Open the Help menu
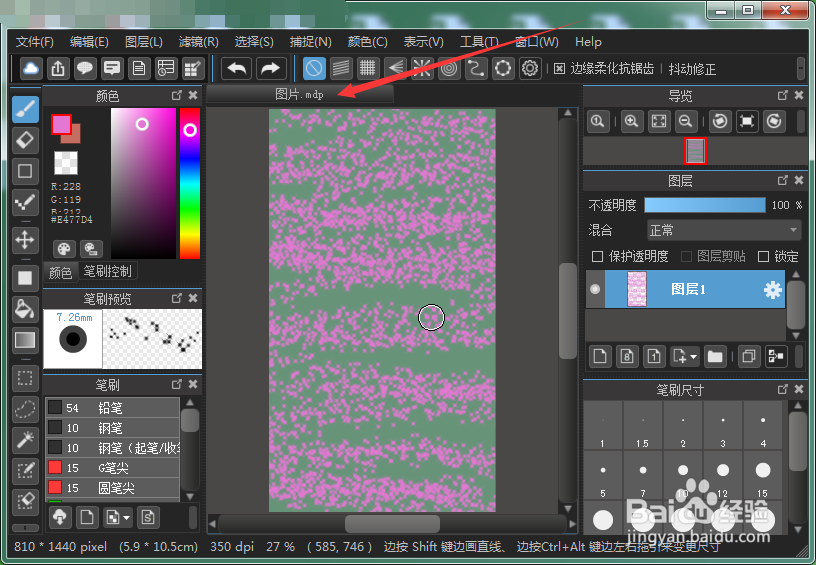 [588, 42]
